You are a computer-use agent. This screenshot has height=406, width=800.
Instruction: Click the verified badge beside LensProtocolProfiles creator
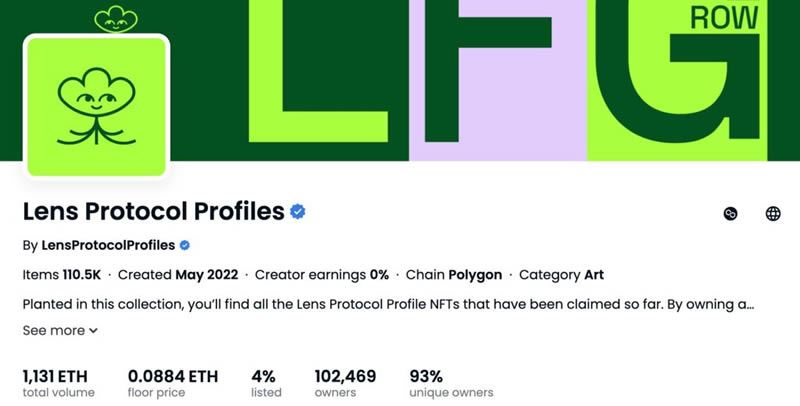click(x=185, y=245)
